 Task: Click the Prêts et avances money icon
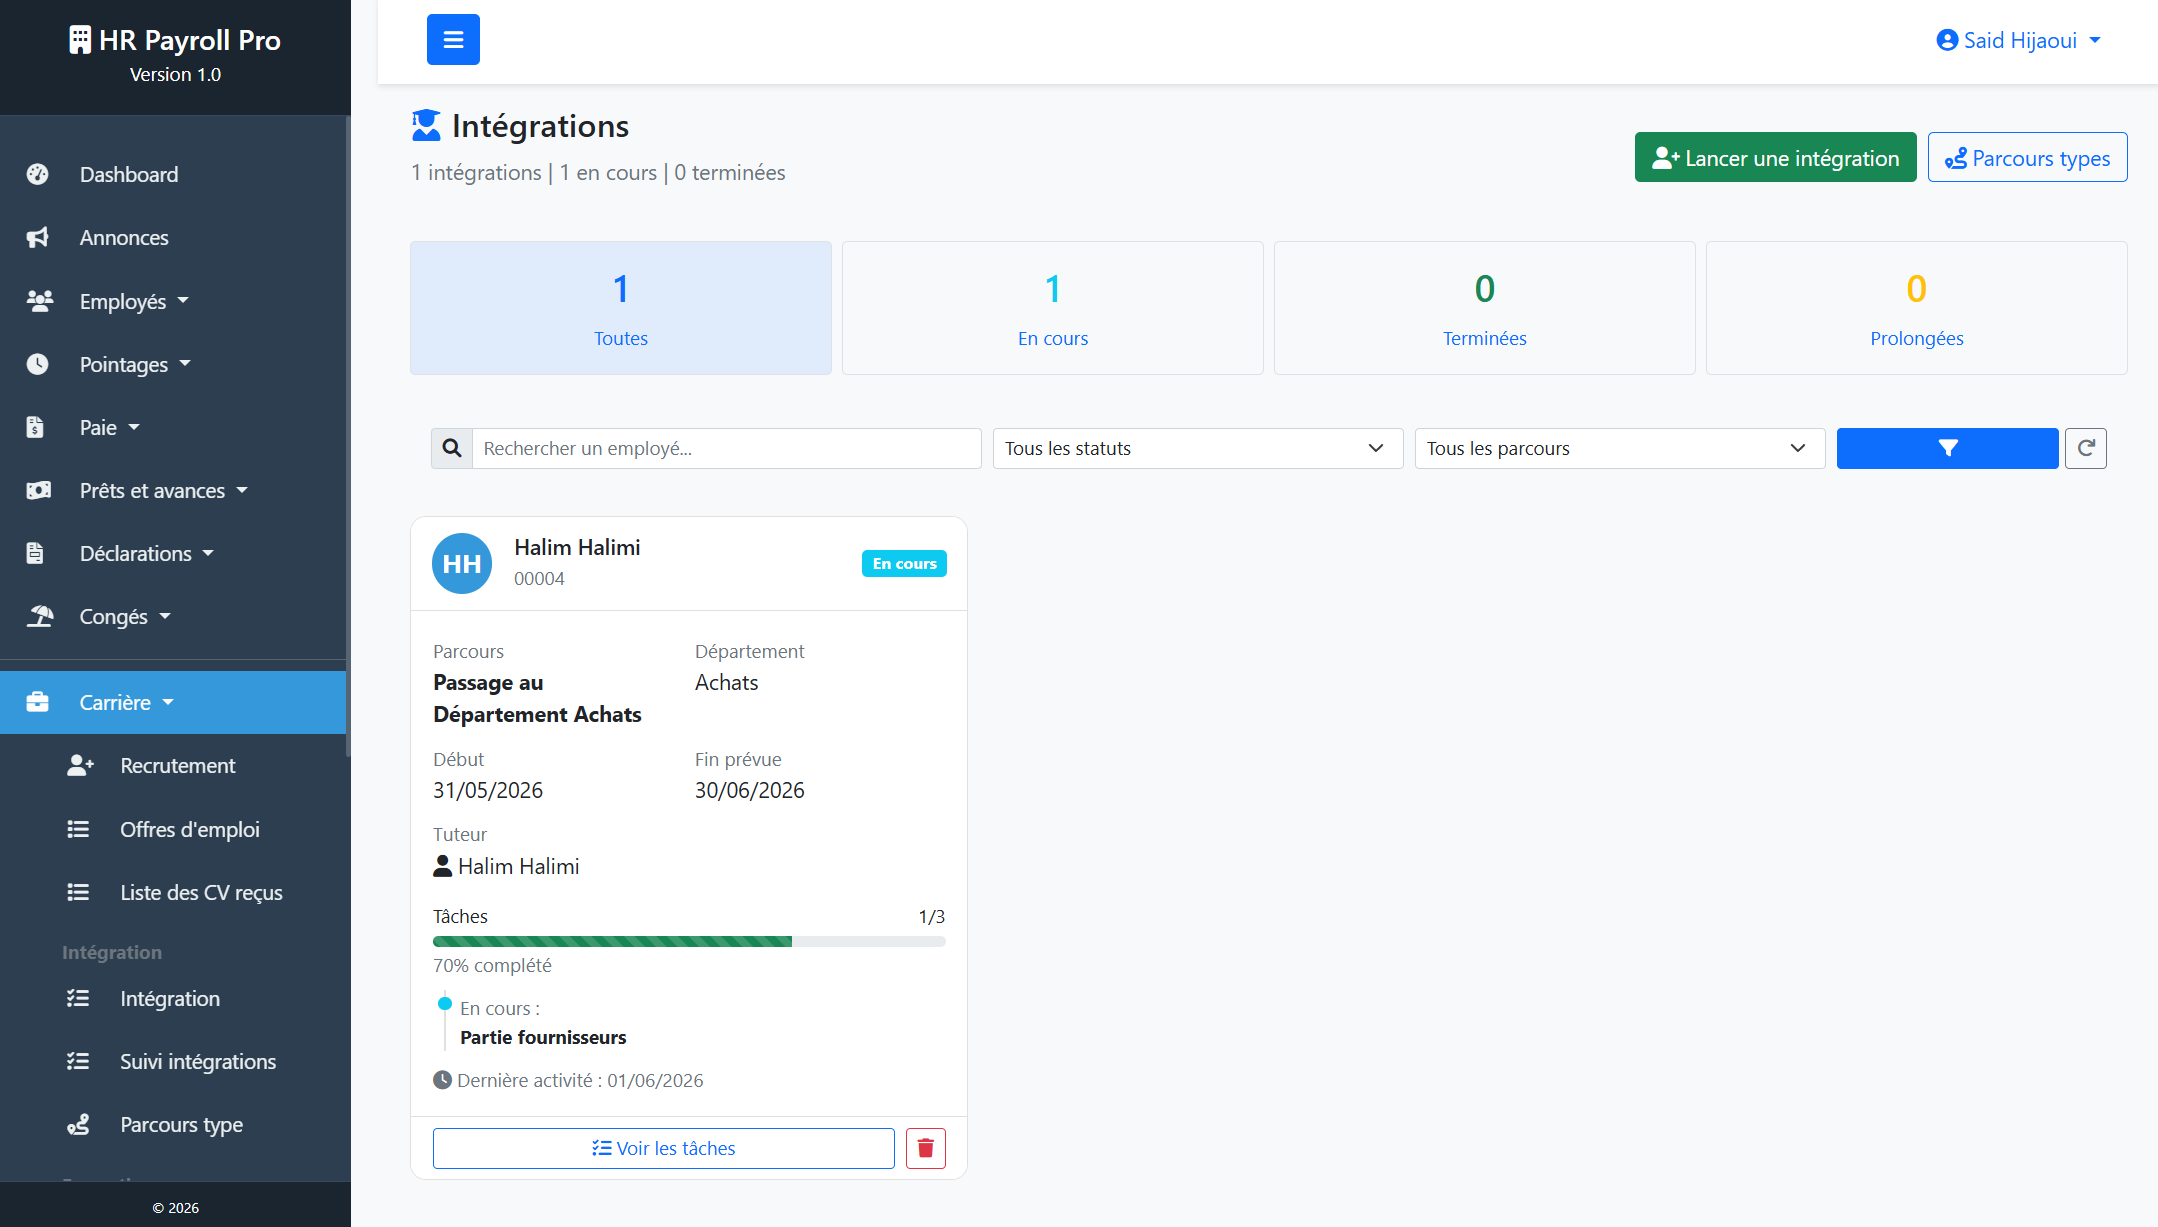click(39, 490)
